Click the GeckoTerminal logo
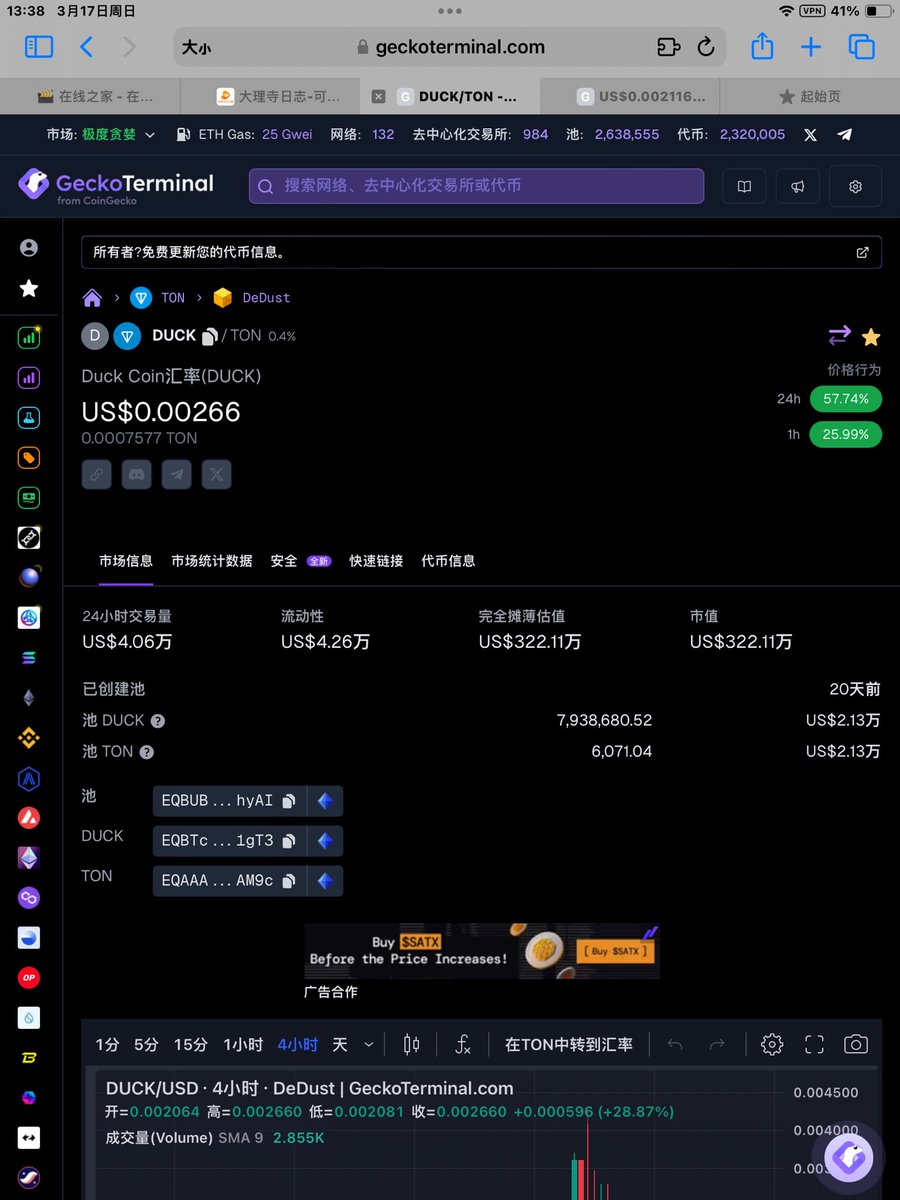900x1200 pixels. (x=116, y=186)
